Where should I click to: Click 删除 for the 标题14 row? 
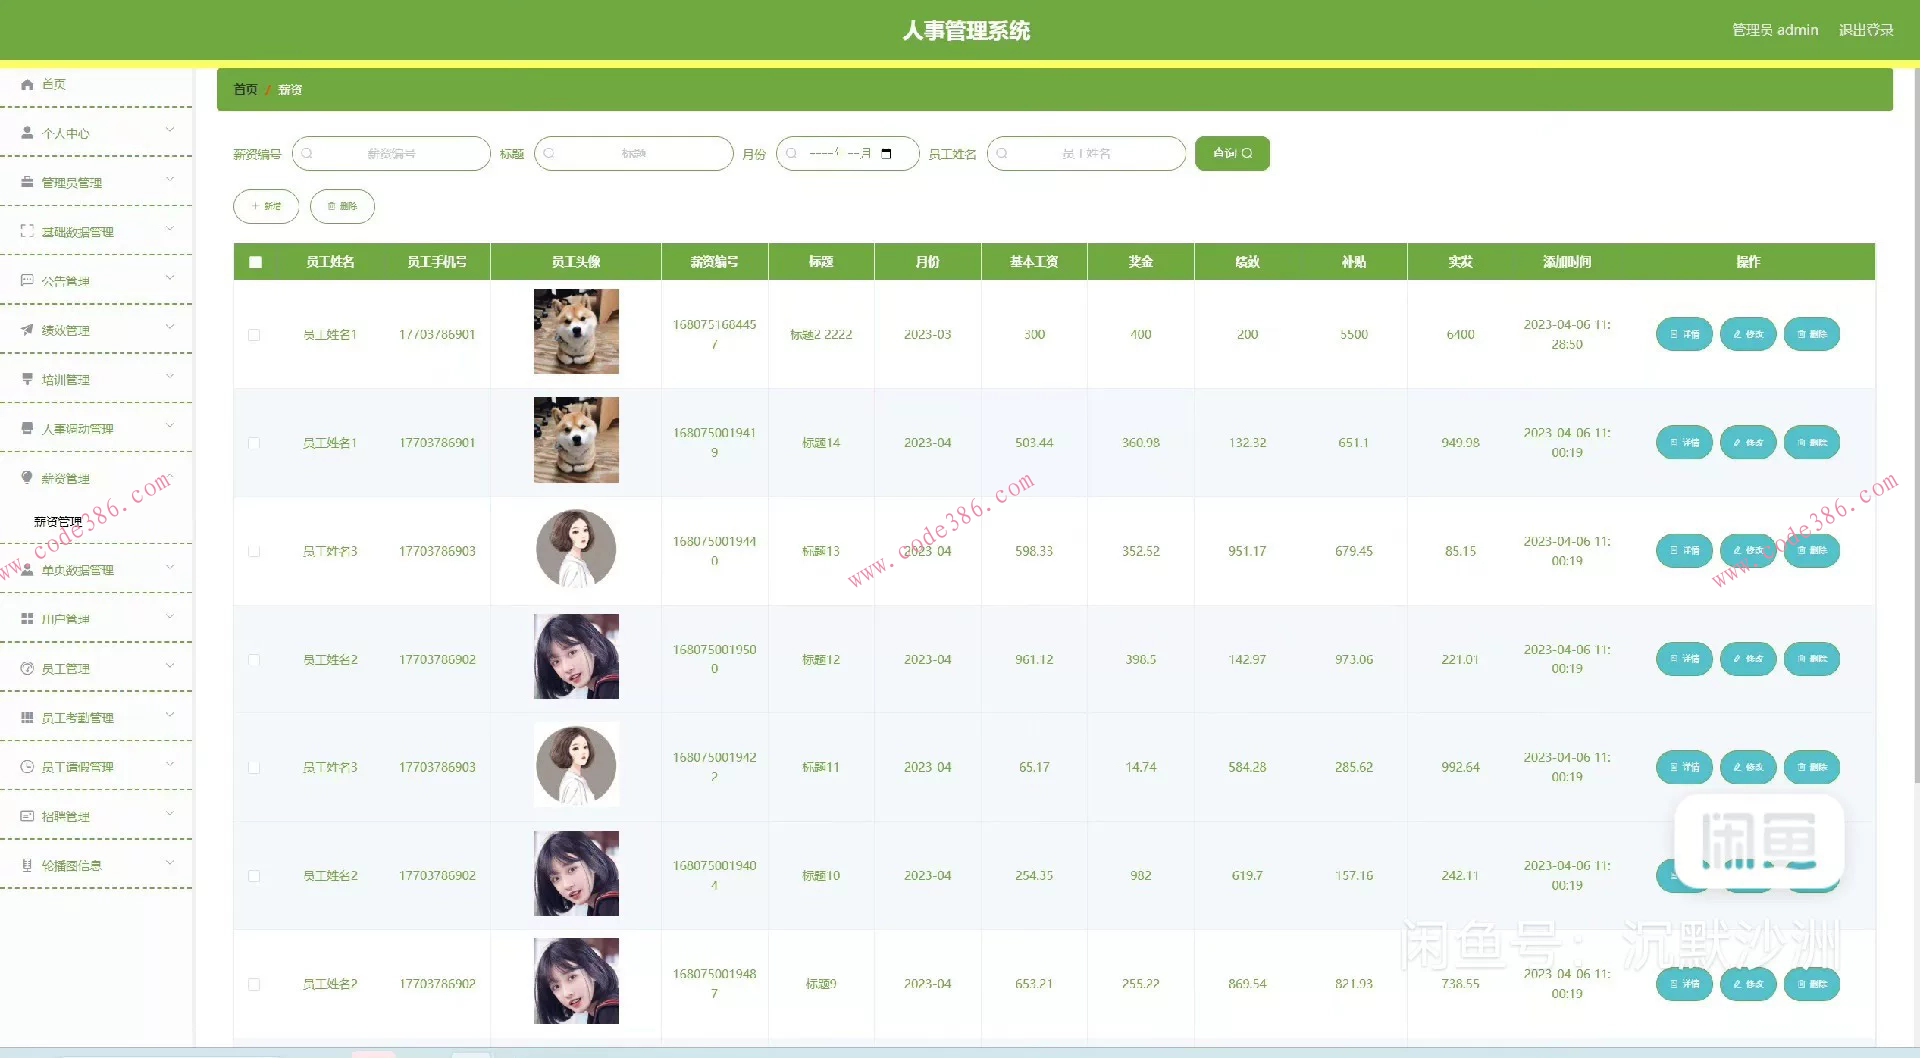click(1812, 442)
